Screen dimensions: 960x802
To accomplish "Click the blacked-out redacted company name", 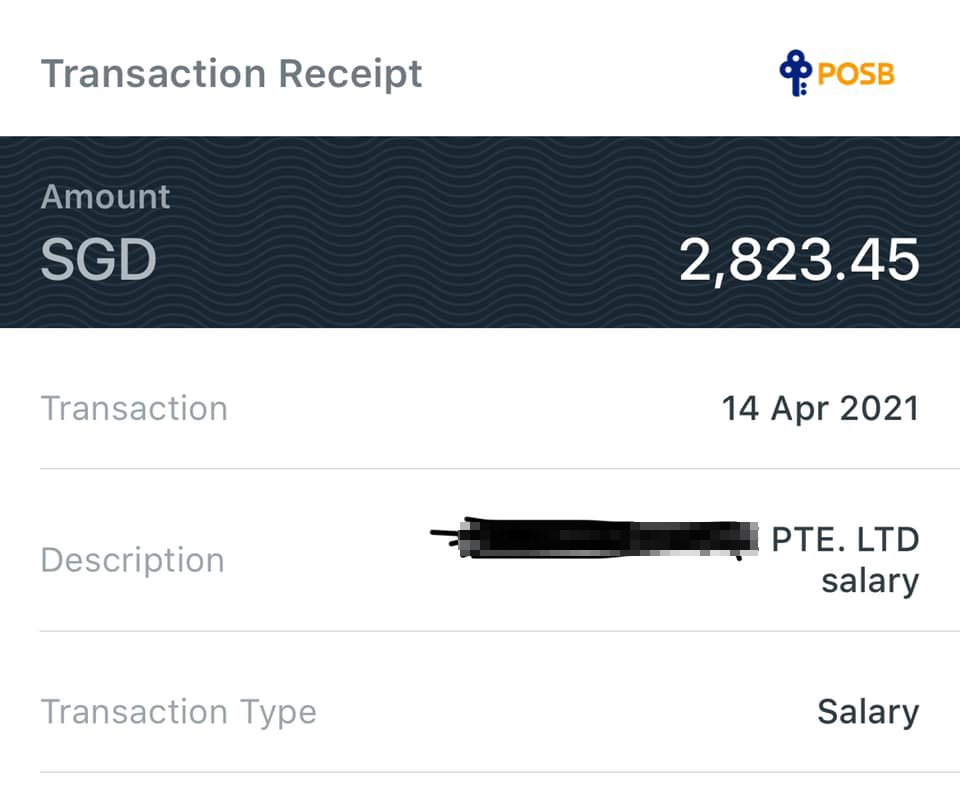I will click(x=600, y=540).
